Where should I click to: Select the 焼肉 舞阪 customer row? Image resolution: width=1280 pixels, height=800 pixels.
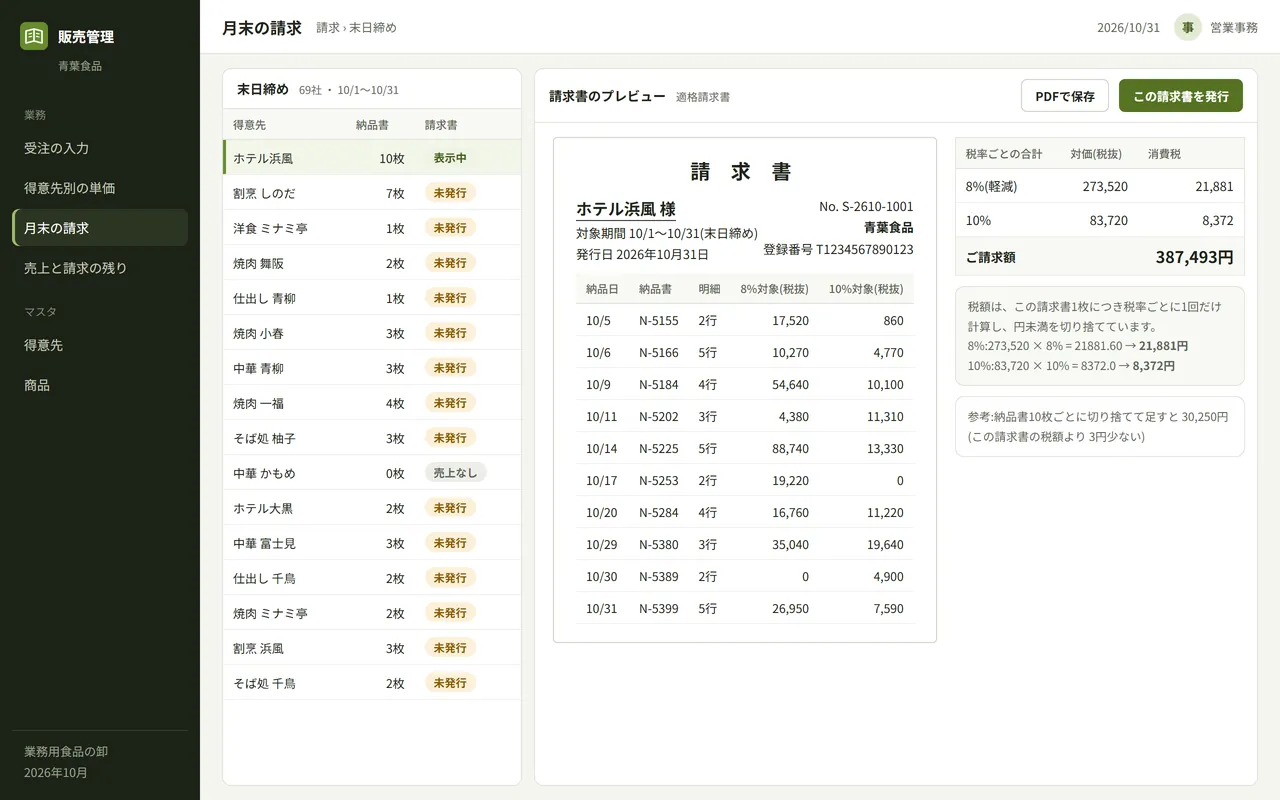[372, 263]
